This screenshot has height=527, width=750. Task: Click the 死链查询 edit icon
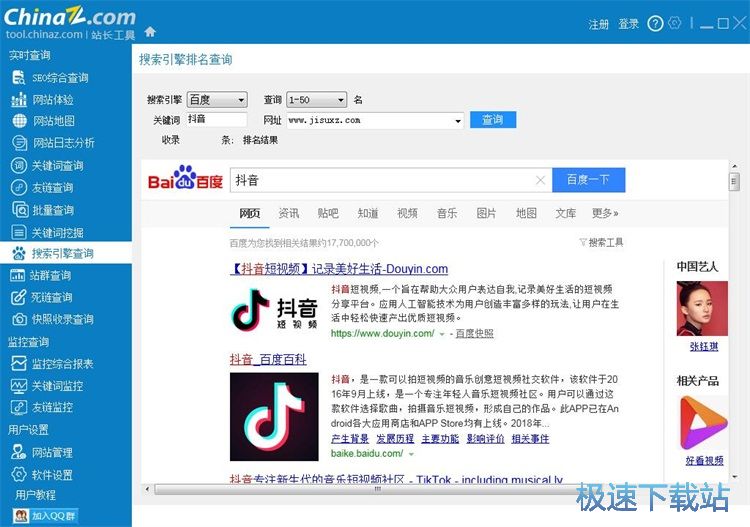click(18, 297)
